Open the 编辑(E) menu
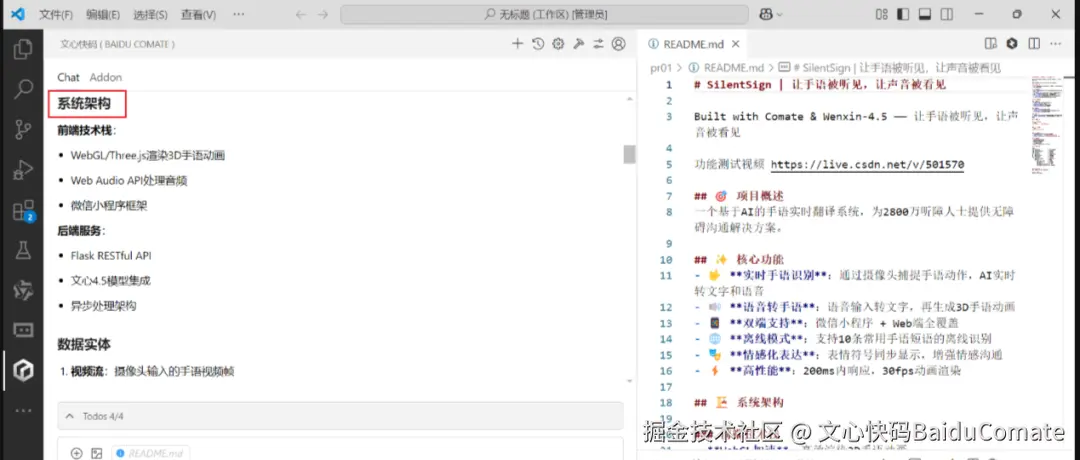1080x460 pixels. click(103, 14)
